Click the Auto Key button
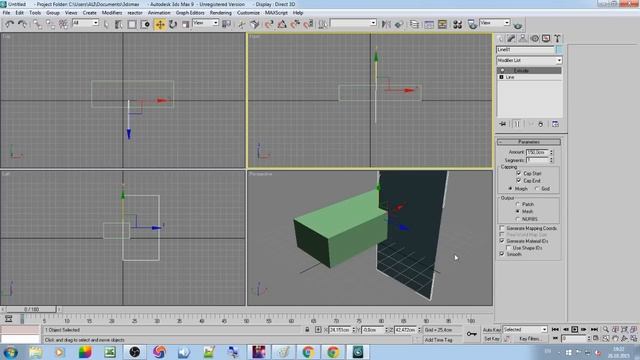The image size is (640, 360). click(492, 329)
